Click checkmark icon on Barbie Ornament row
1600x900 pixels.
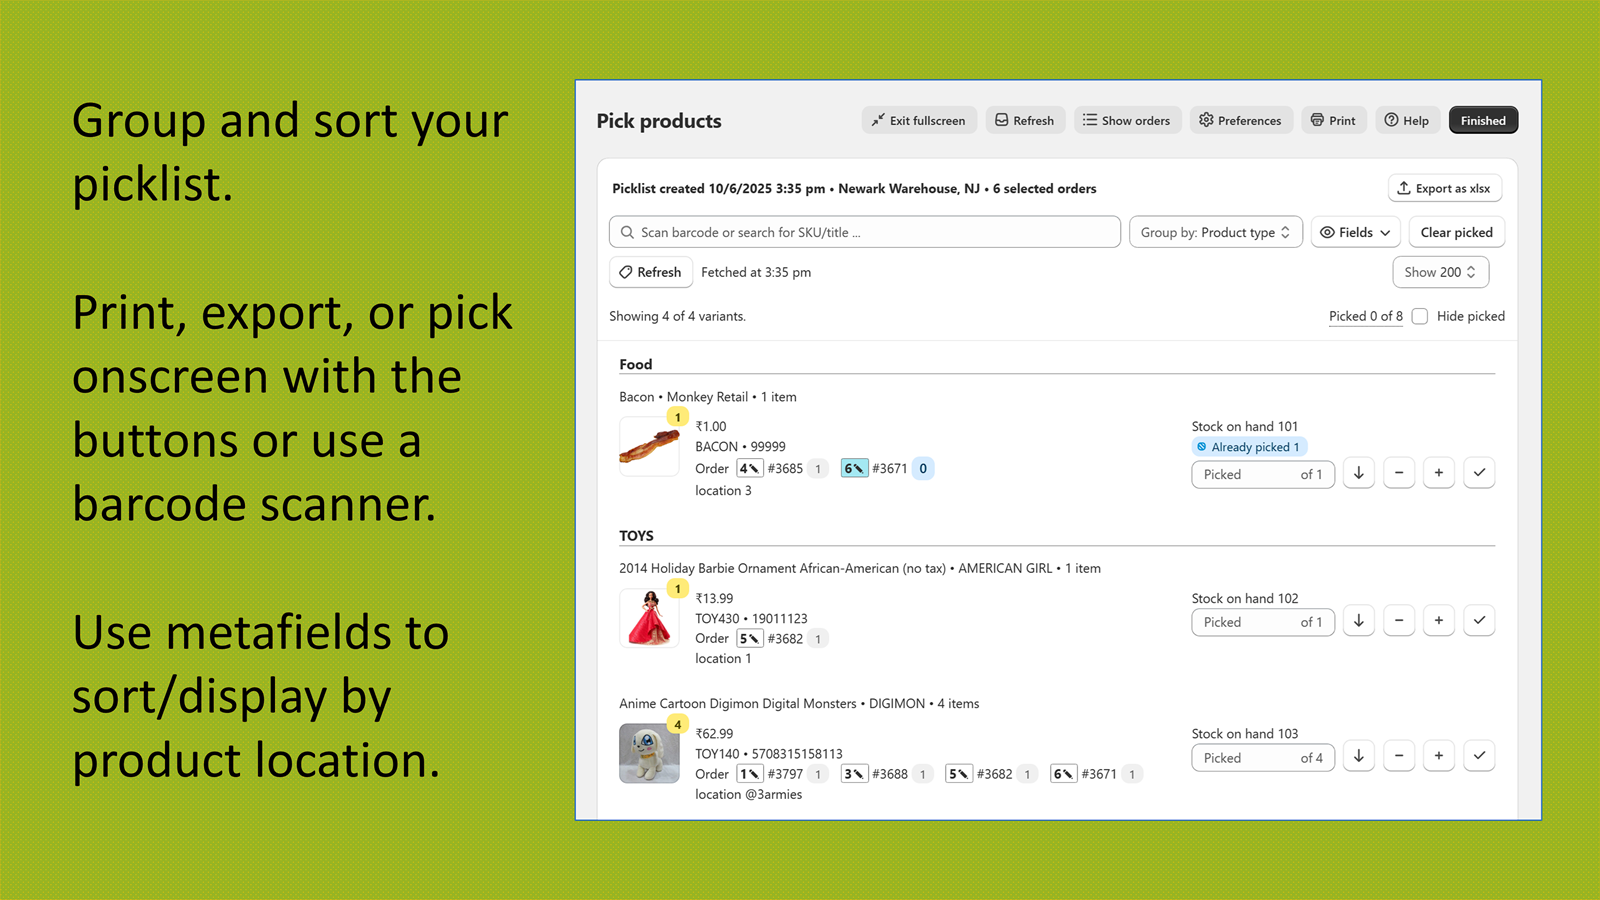[1479, 621]
